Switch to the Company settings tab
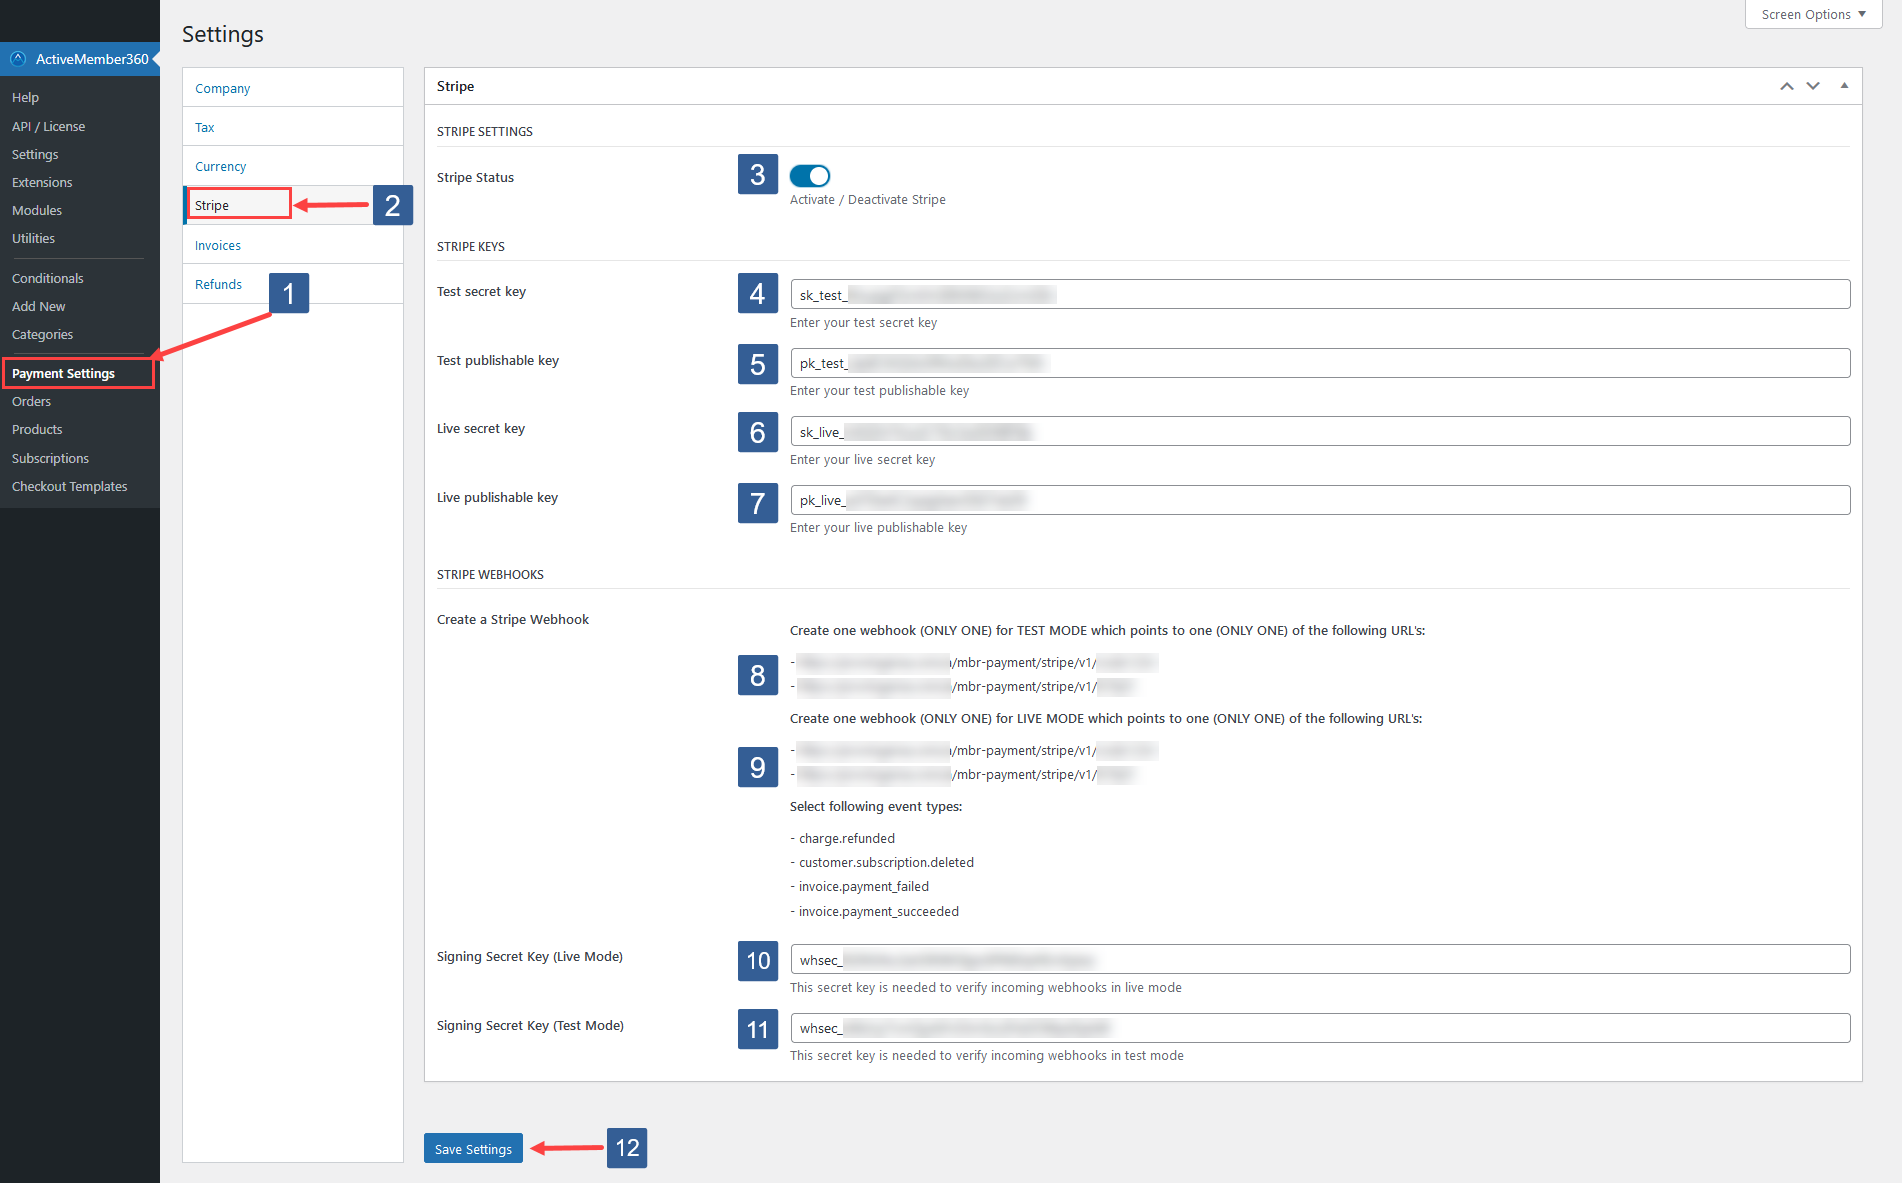 tap(222, 88)
